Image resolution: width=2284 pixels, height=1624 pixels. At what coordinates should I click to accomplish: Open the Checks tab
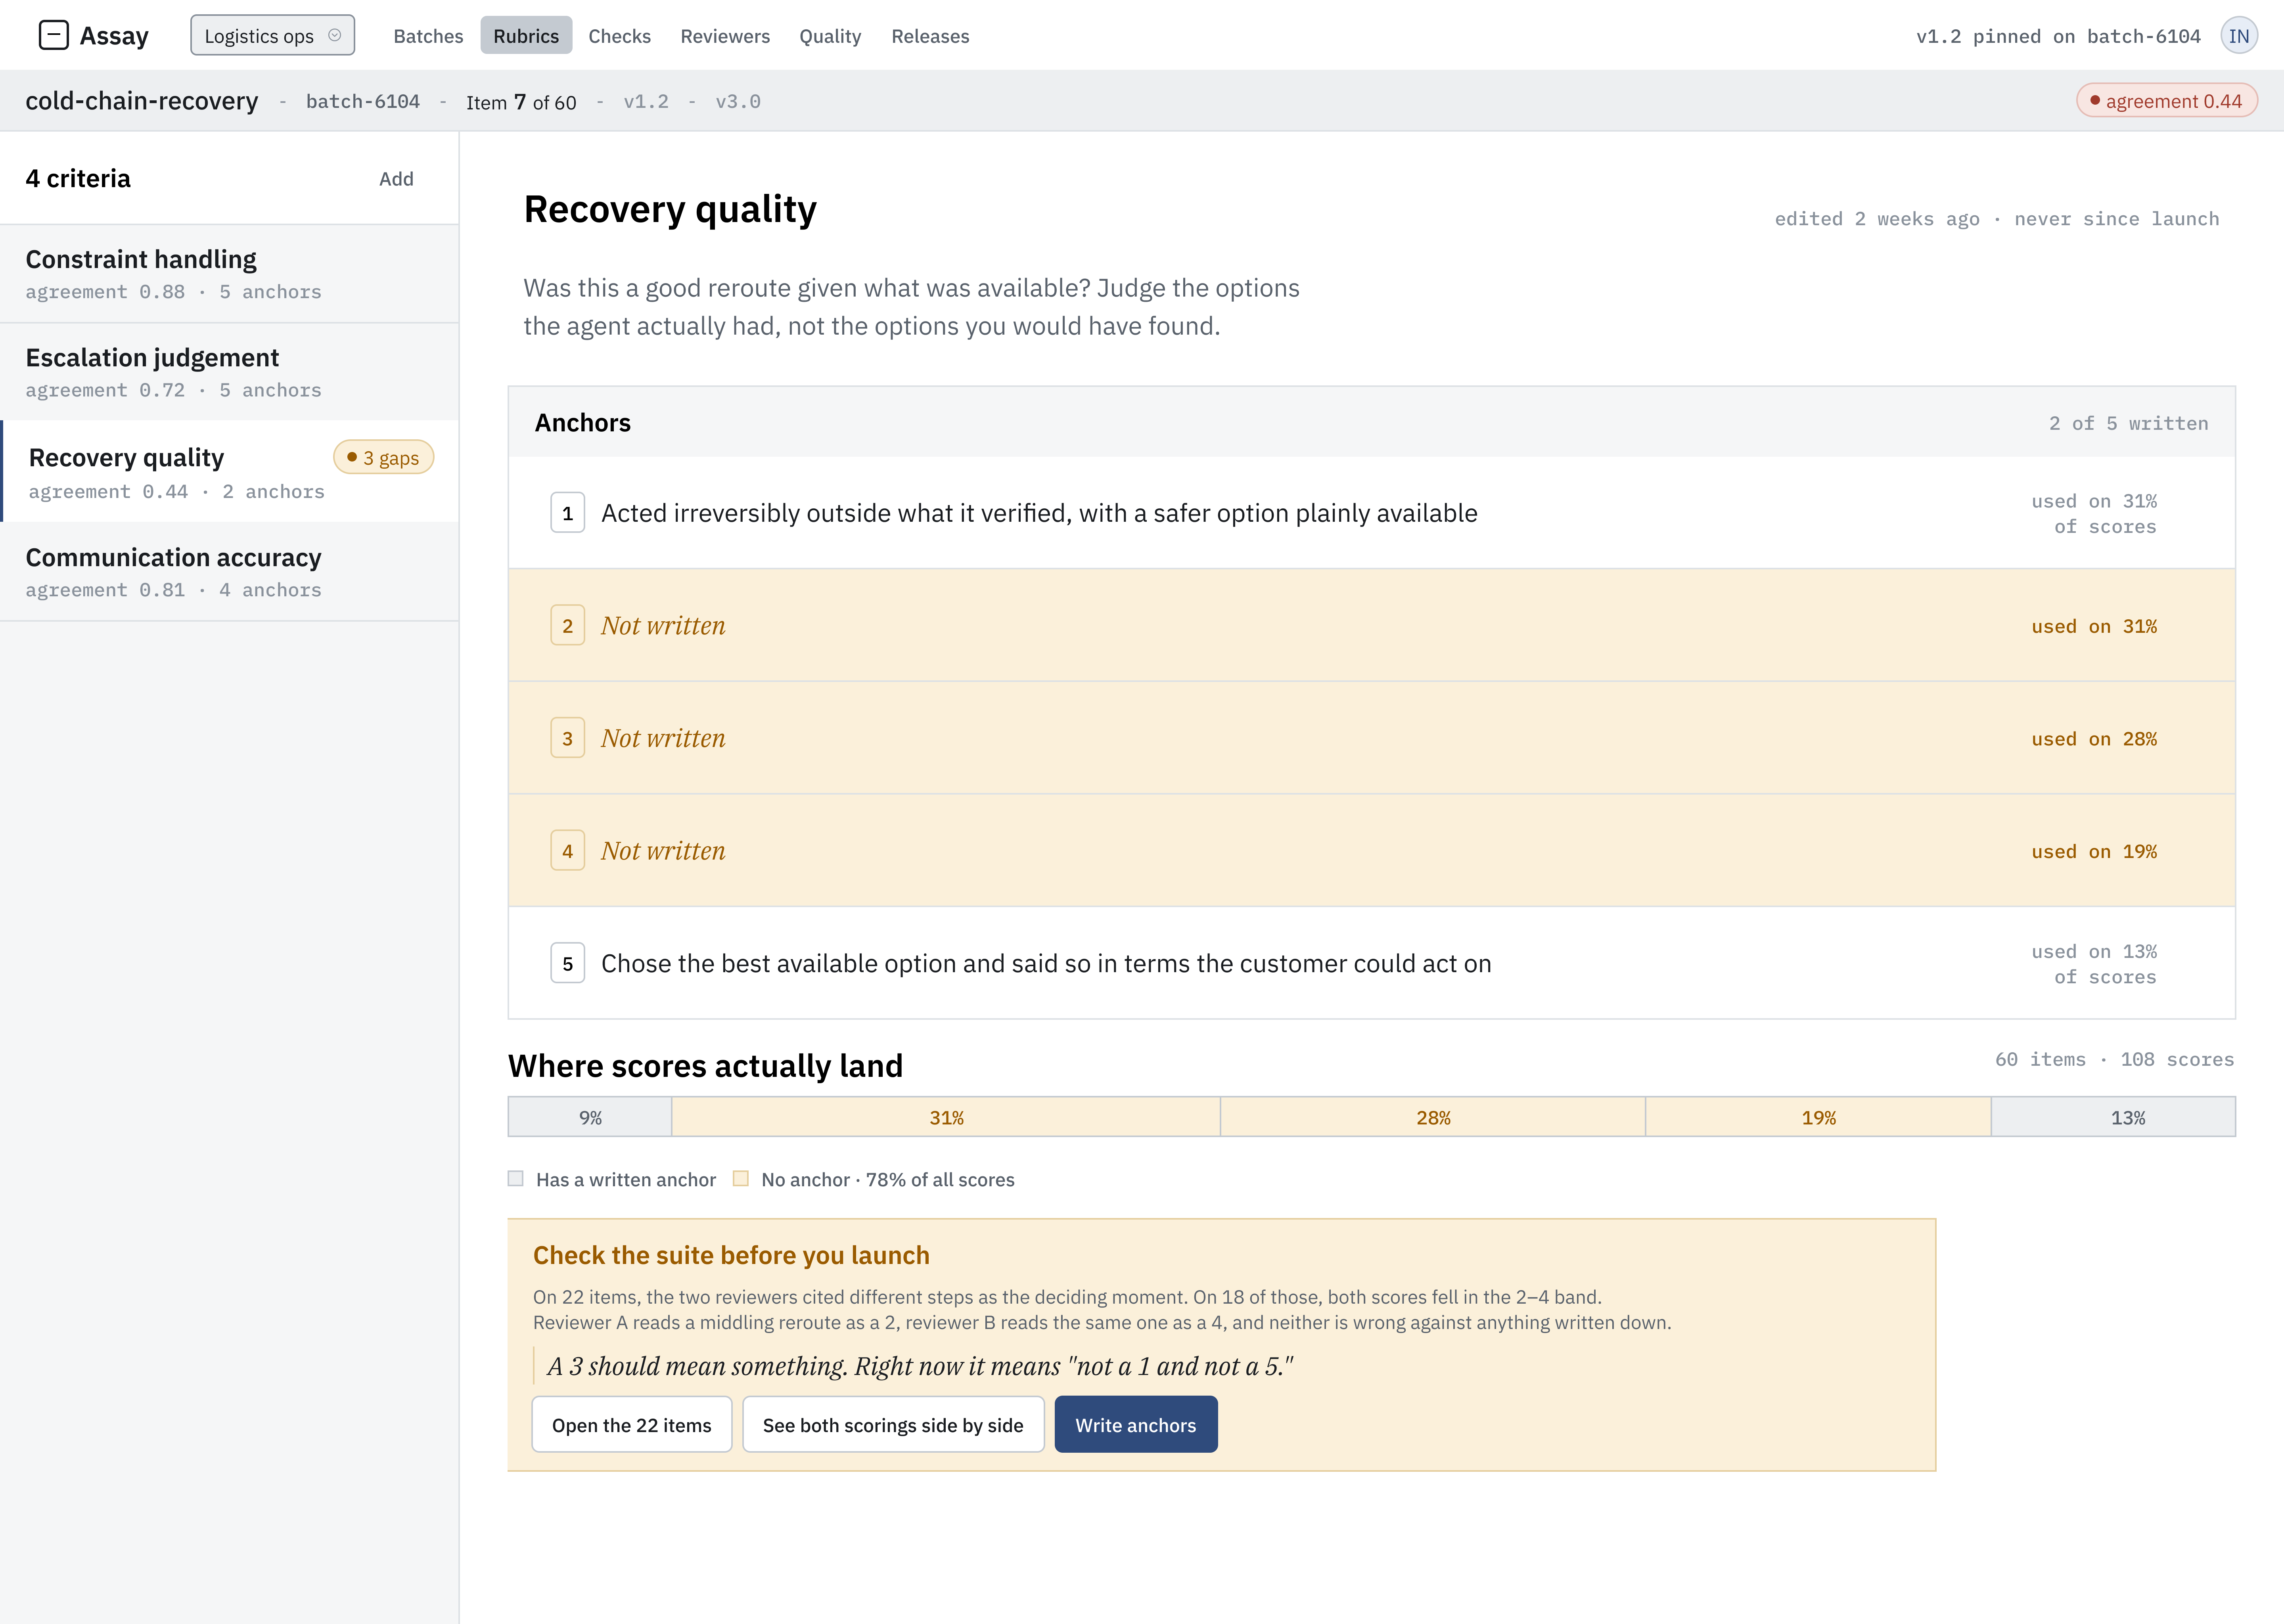point(619,36)
